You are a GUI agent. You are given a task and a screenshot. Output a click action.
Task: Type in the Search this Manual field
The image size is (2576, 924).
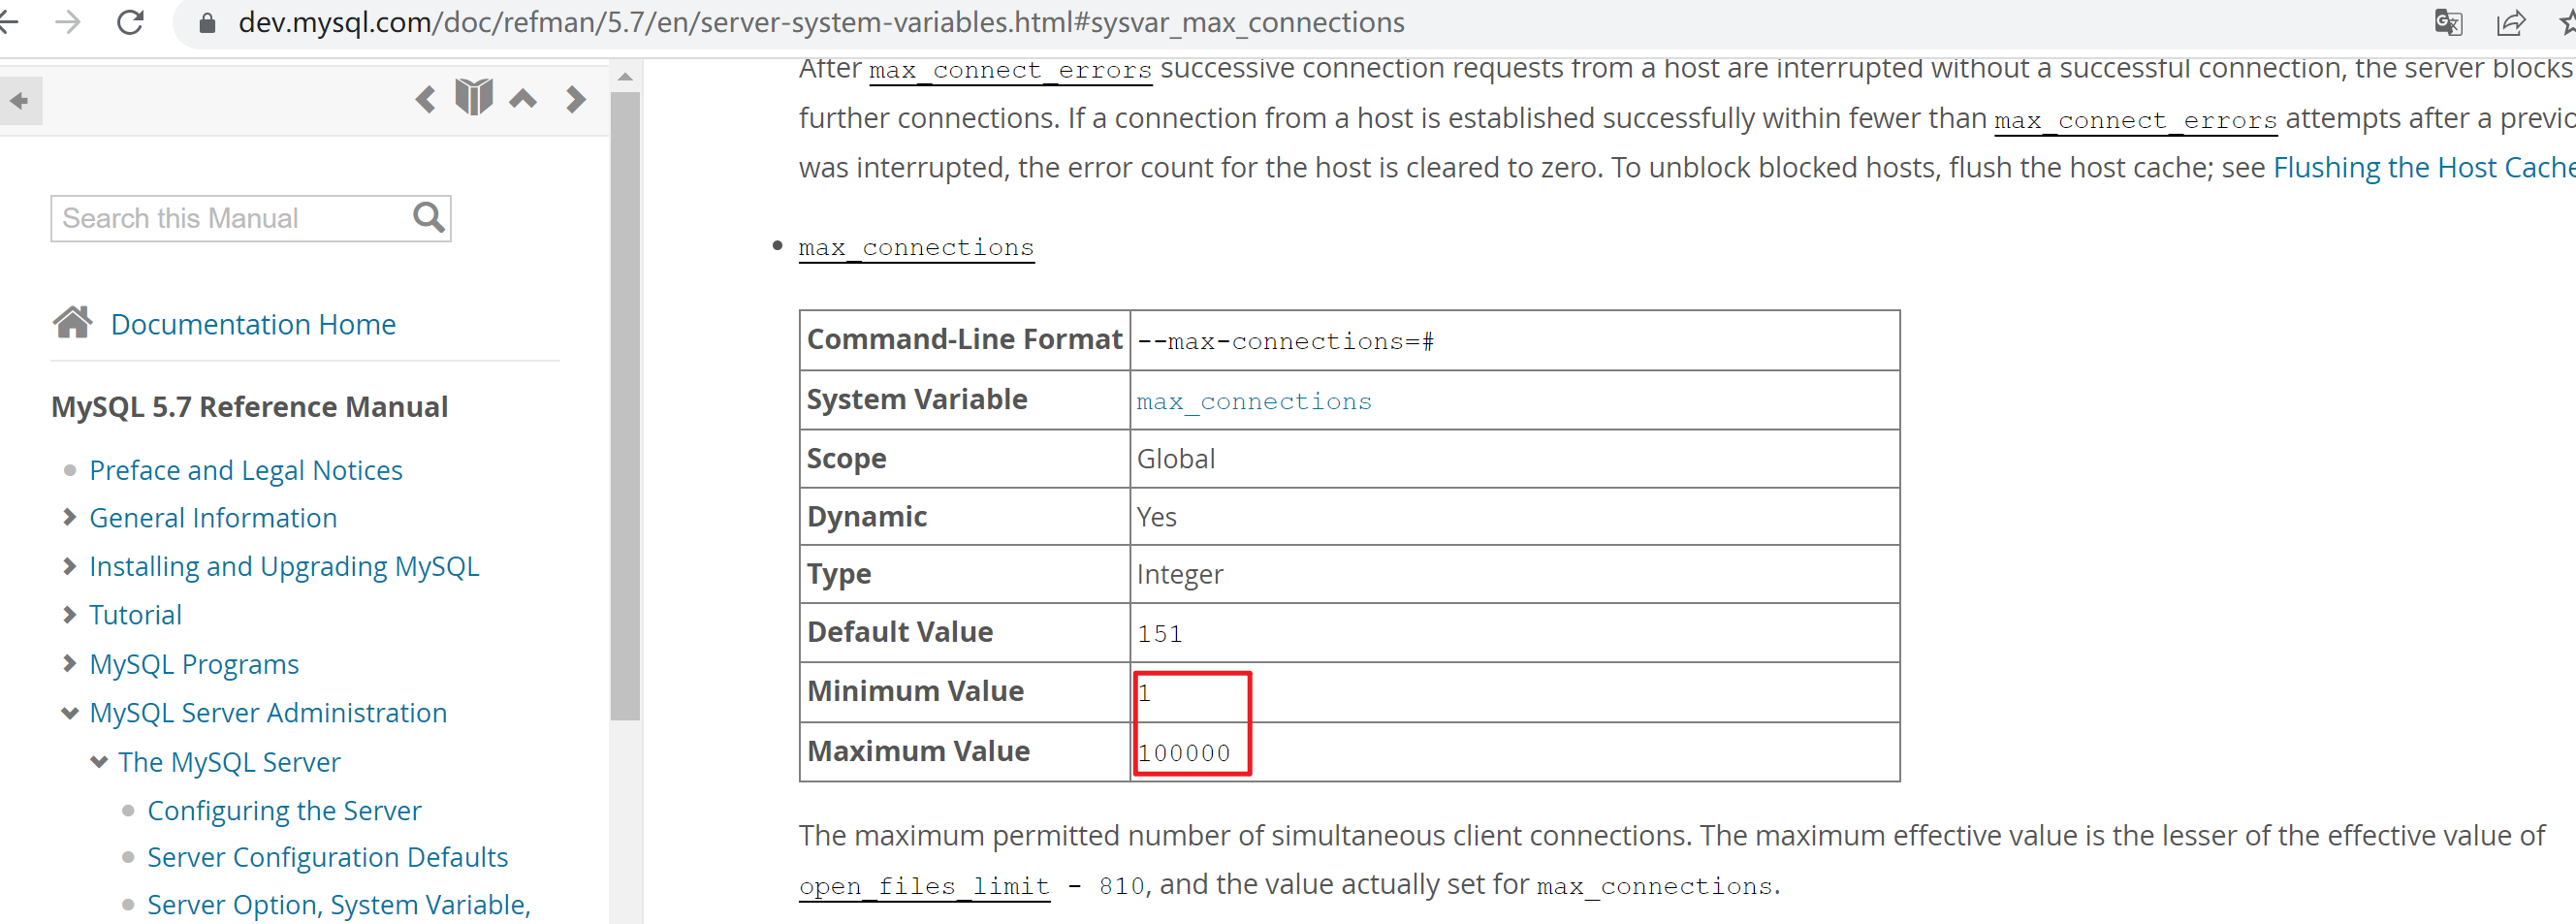[230, 218]
